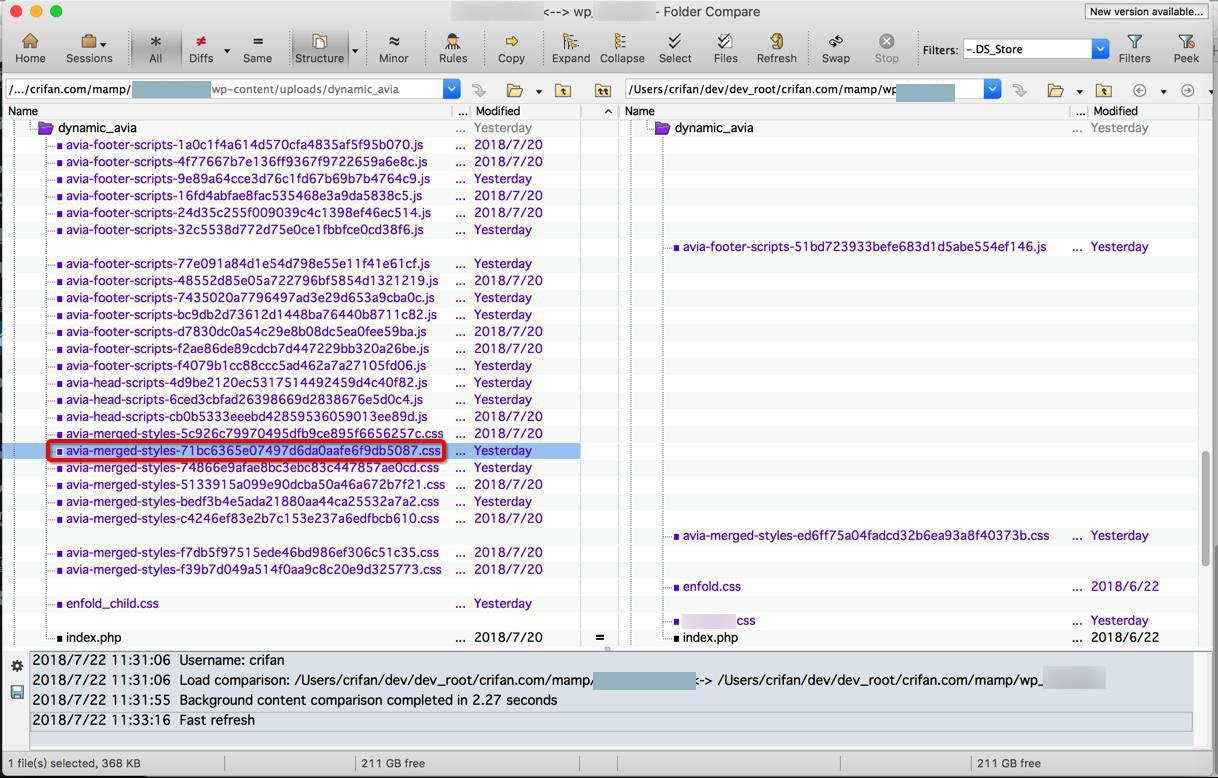Screen dimensions: 1218x778
Task: Select avia-merged-styles-71bc6365e07497d6da0aafe6f9db5087.css
Action: click(254, 451)
